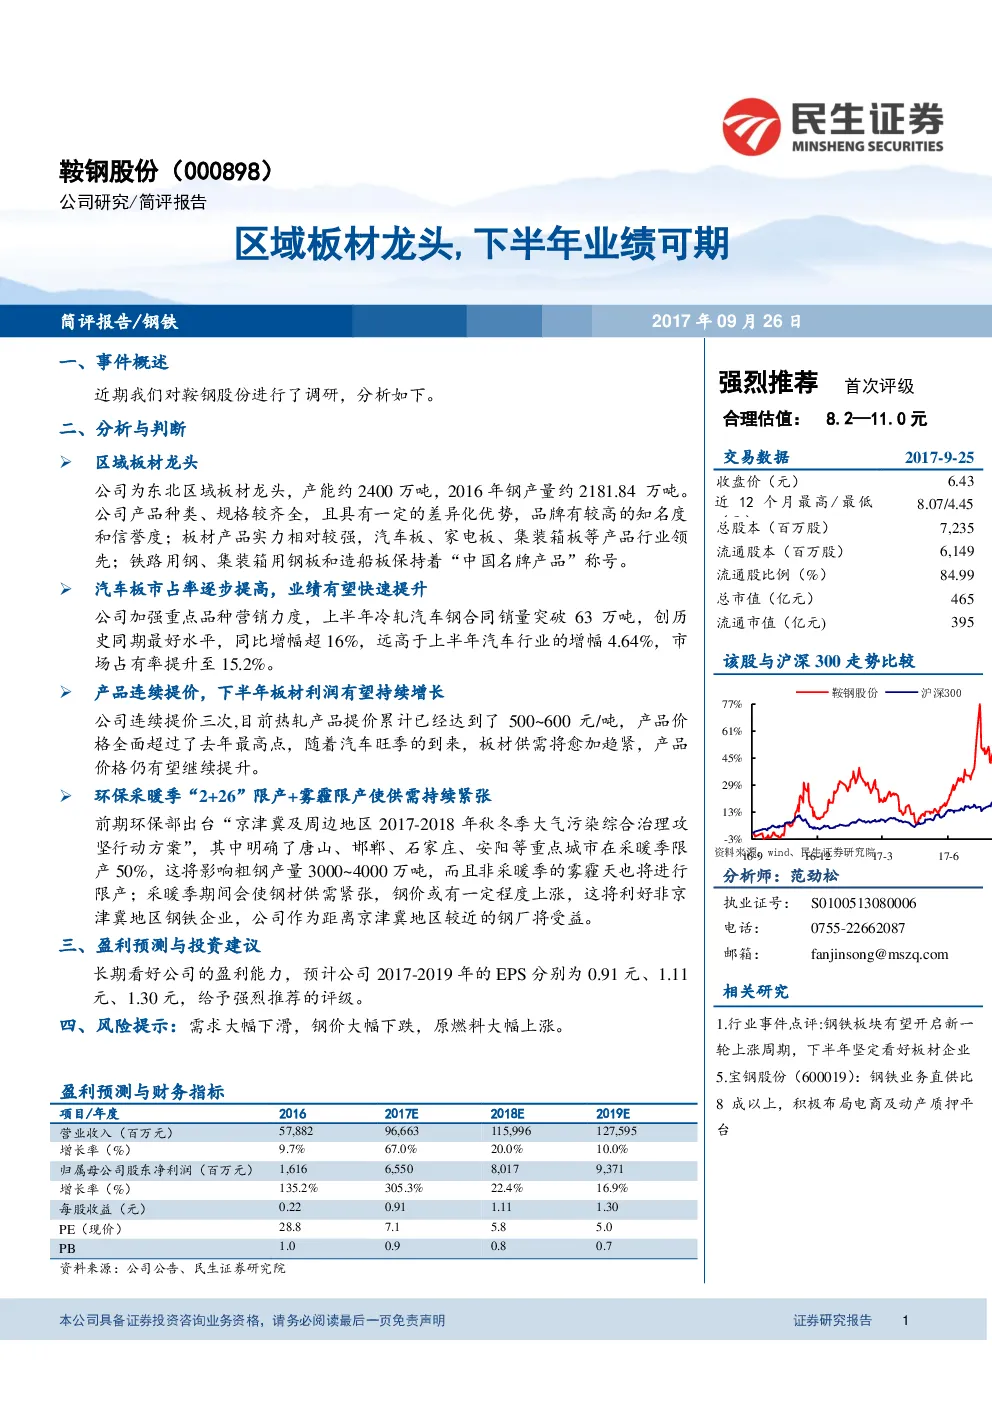Click the 2016 revenue cell 57,882
992x1403 pixels.
coord(296,1131)
